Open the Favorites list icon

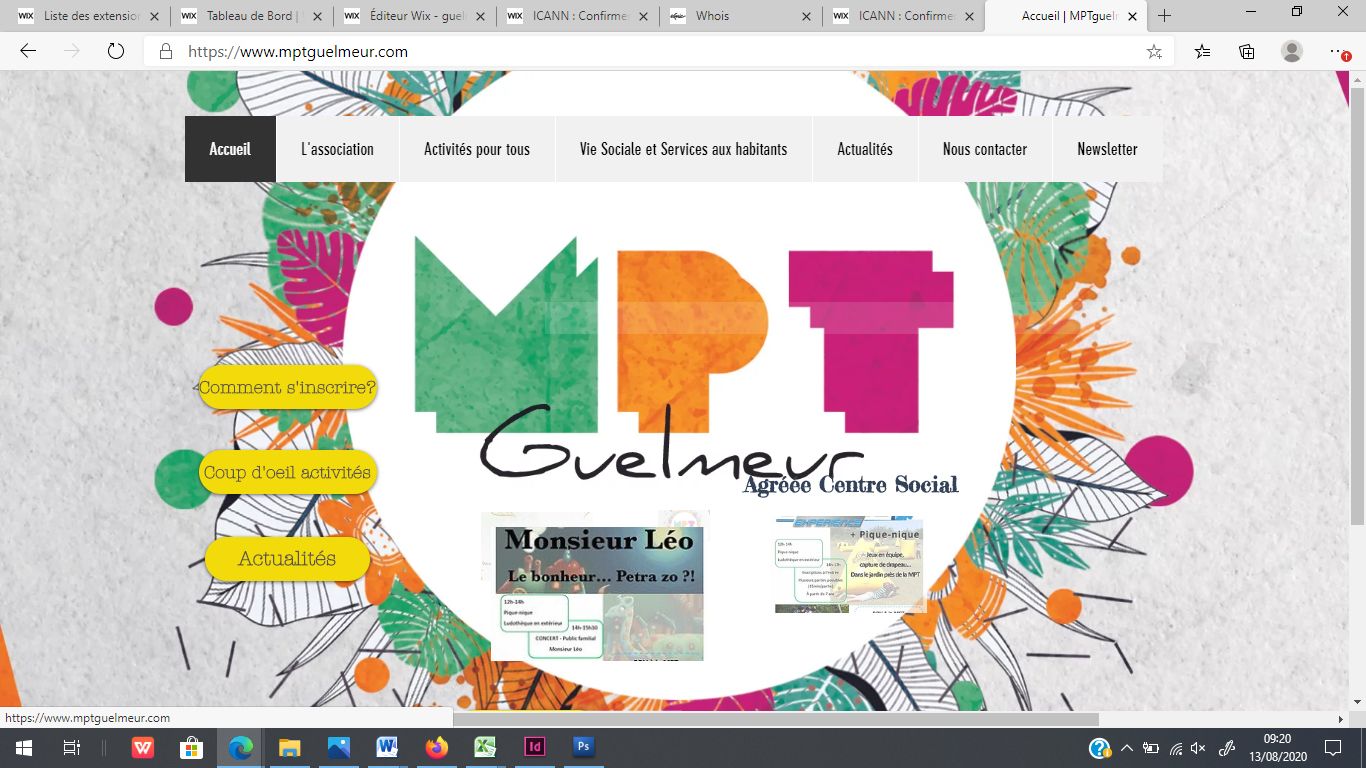point(1202,52)
